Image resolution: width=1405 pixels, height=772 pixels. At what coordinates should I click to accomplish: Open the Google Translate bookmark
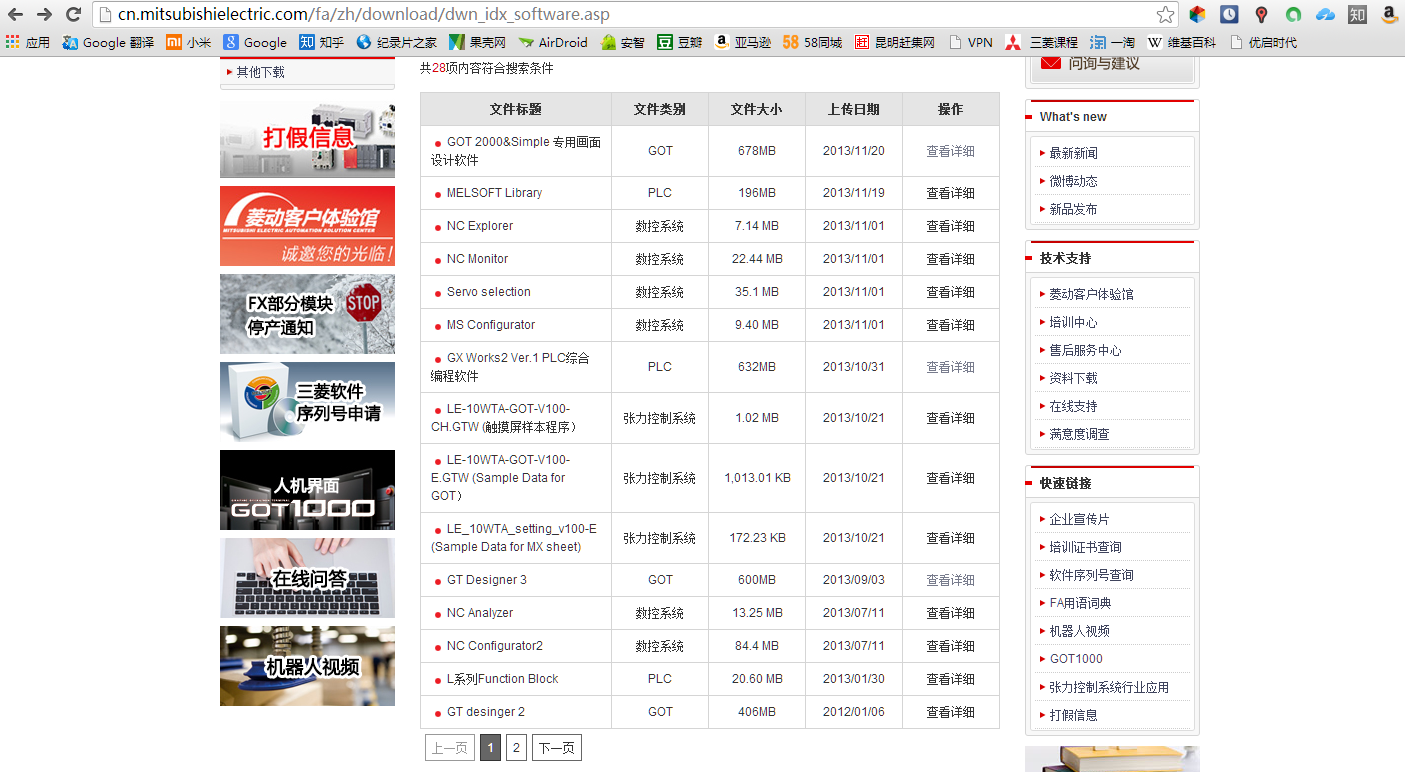pyautogui.click(x=108, y=42)
